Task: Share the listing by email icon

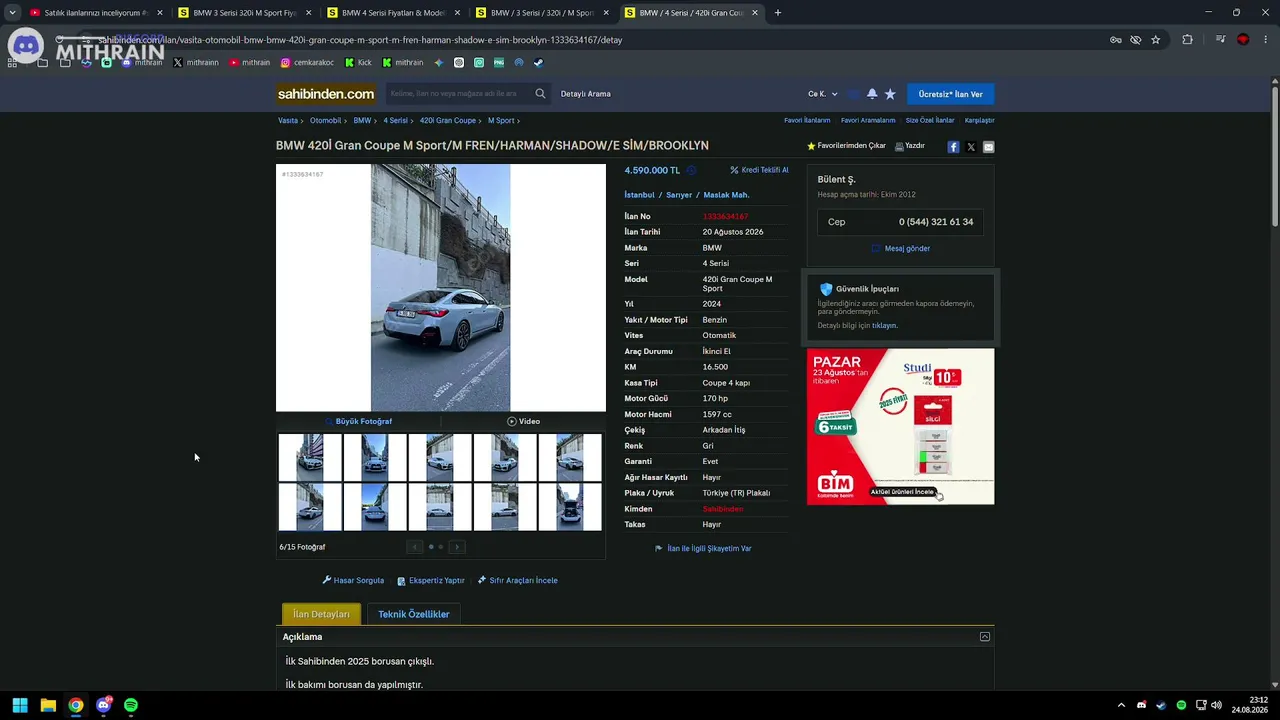Action: click(988, 147)
